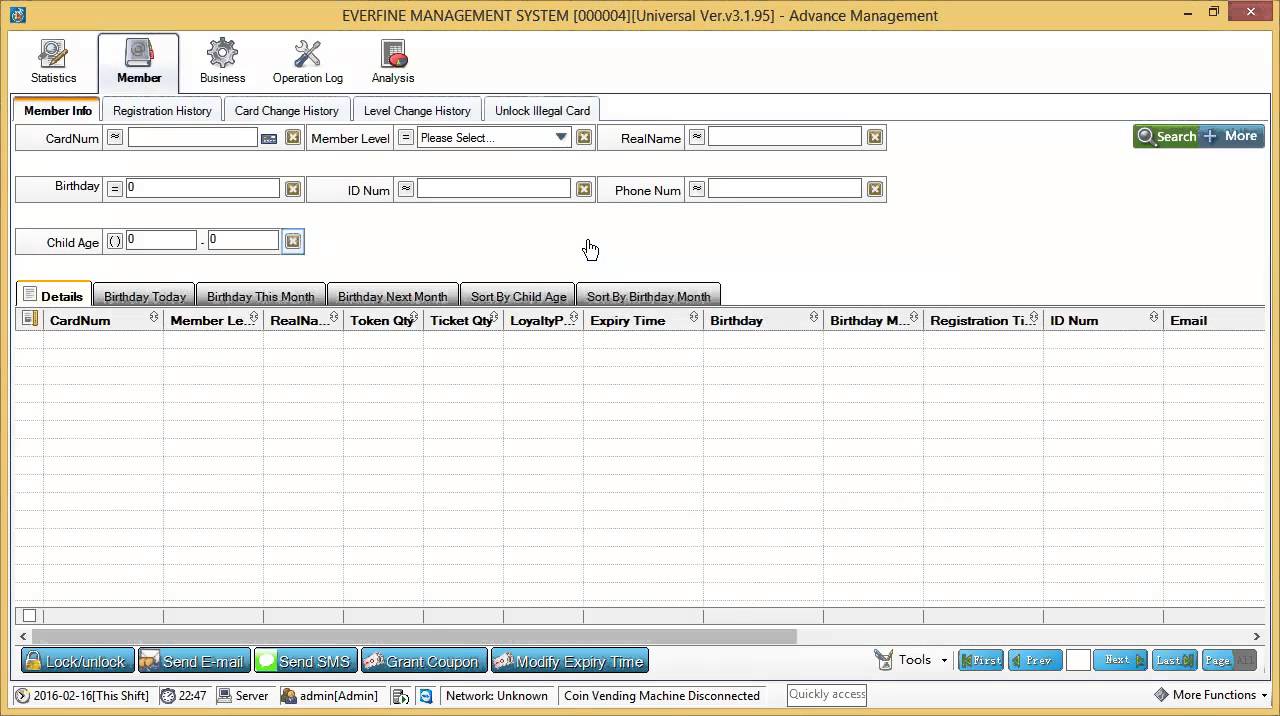Viewport: 1280px width, 716px height.
Task: Toggle the ID Num comparison operator
Action: [x=405, y=188]
